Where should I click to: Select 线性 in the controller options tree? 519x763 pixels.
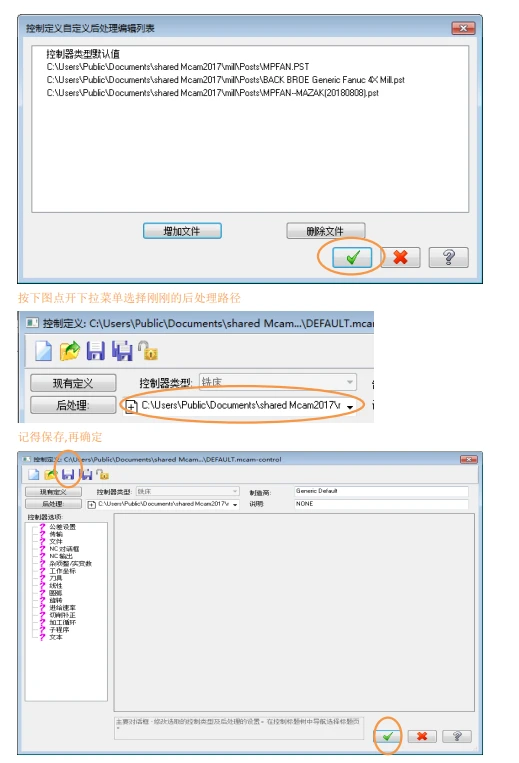pyautogui.click(x=56, y=586)
